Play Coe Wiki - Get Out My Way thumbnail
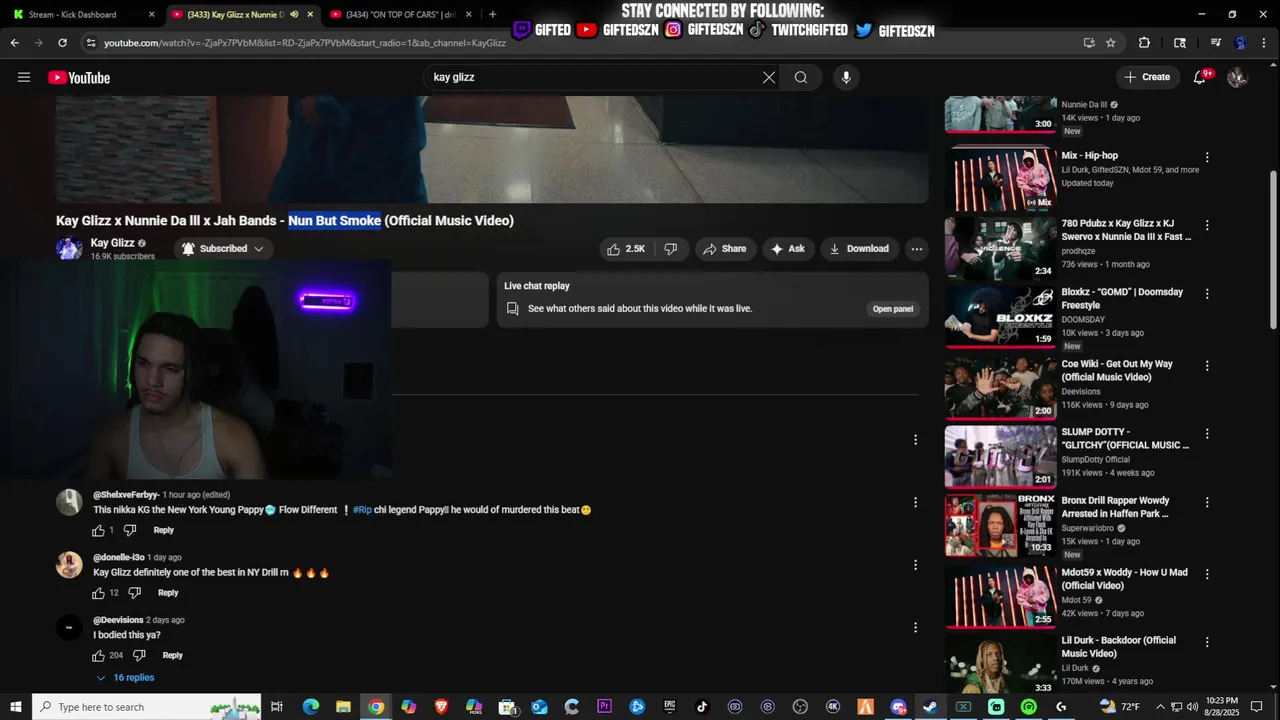Viewport: 1280px width, 720px height. tap(1001, 388)
